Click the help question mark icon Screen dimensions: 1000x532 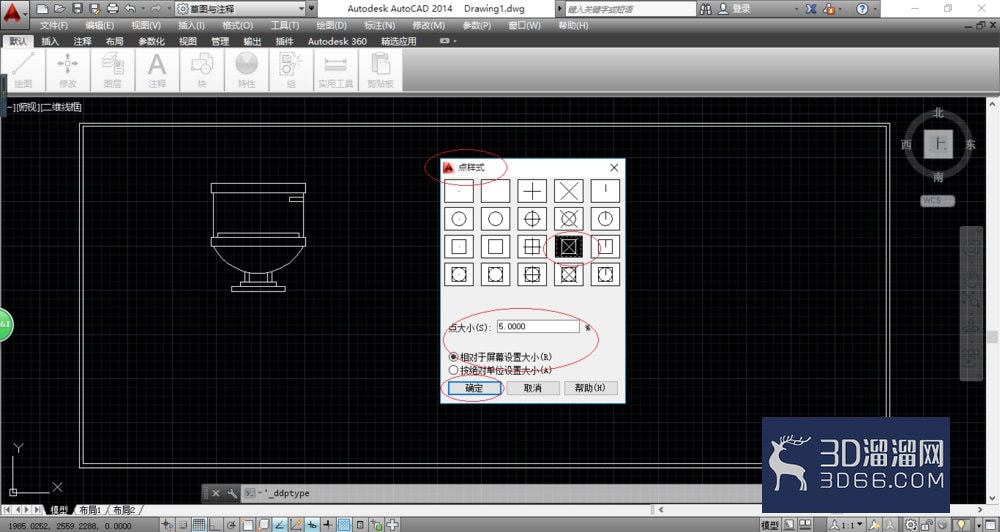862,9
